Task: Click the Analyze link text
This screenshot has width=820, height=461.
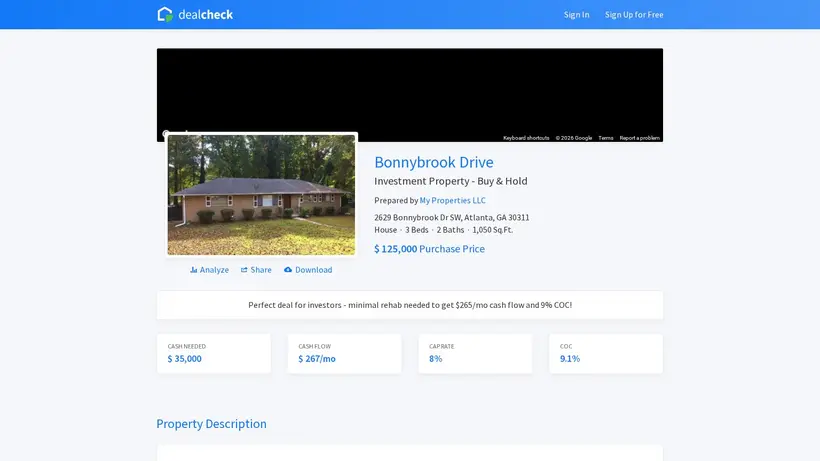Action: pyautogui.click(x=214, y=270)
